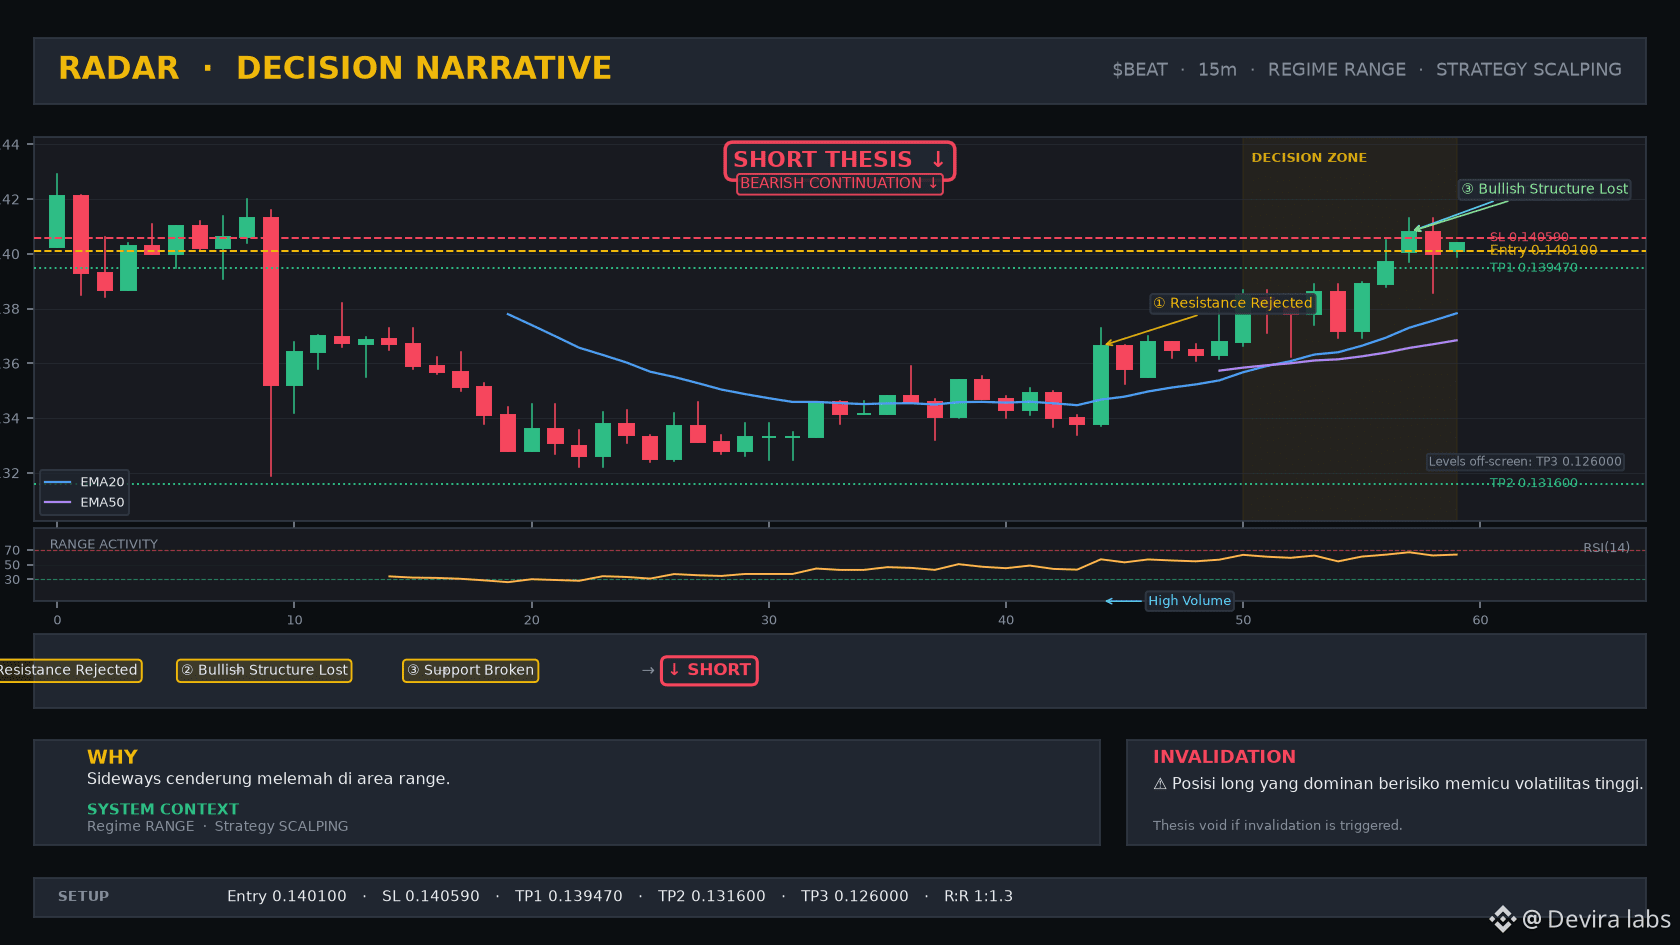Click Entry 0.140100 in SETUP bar

pos(287,896)
